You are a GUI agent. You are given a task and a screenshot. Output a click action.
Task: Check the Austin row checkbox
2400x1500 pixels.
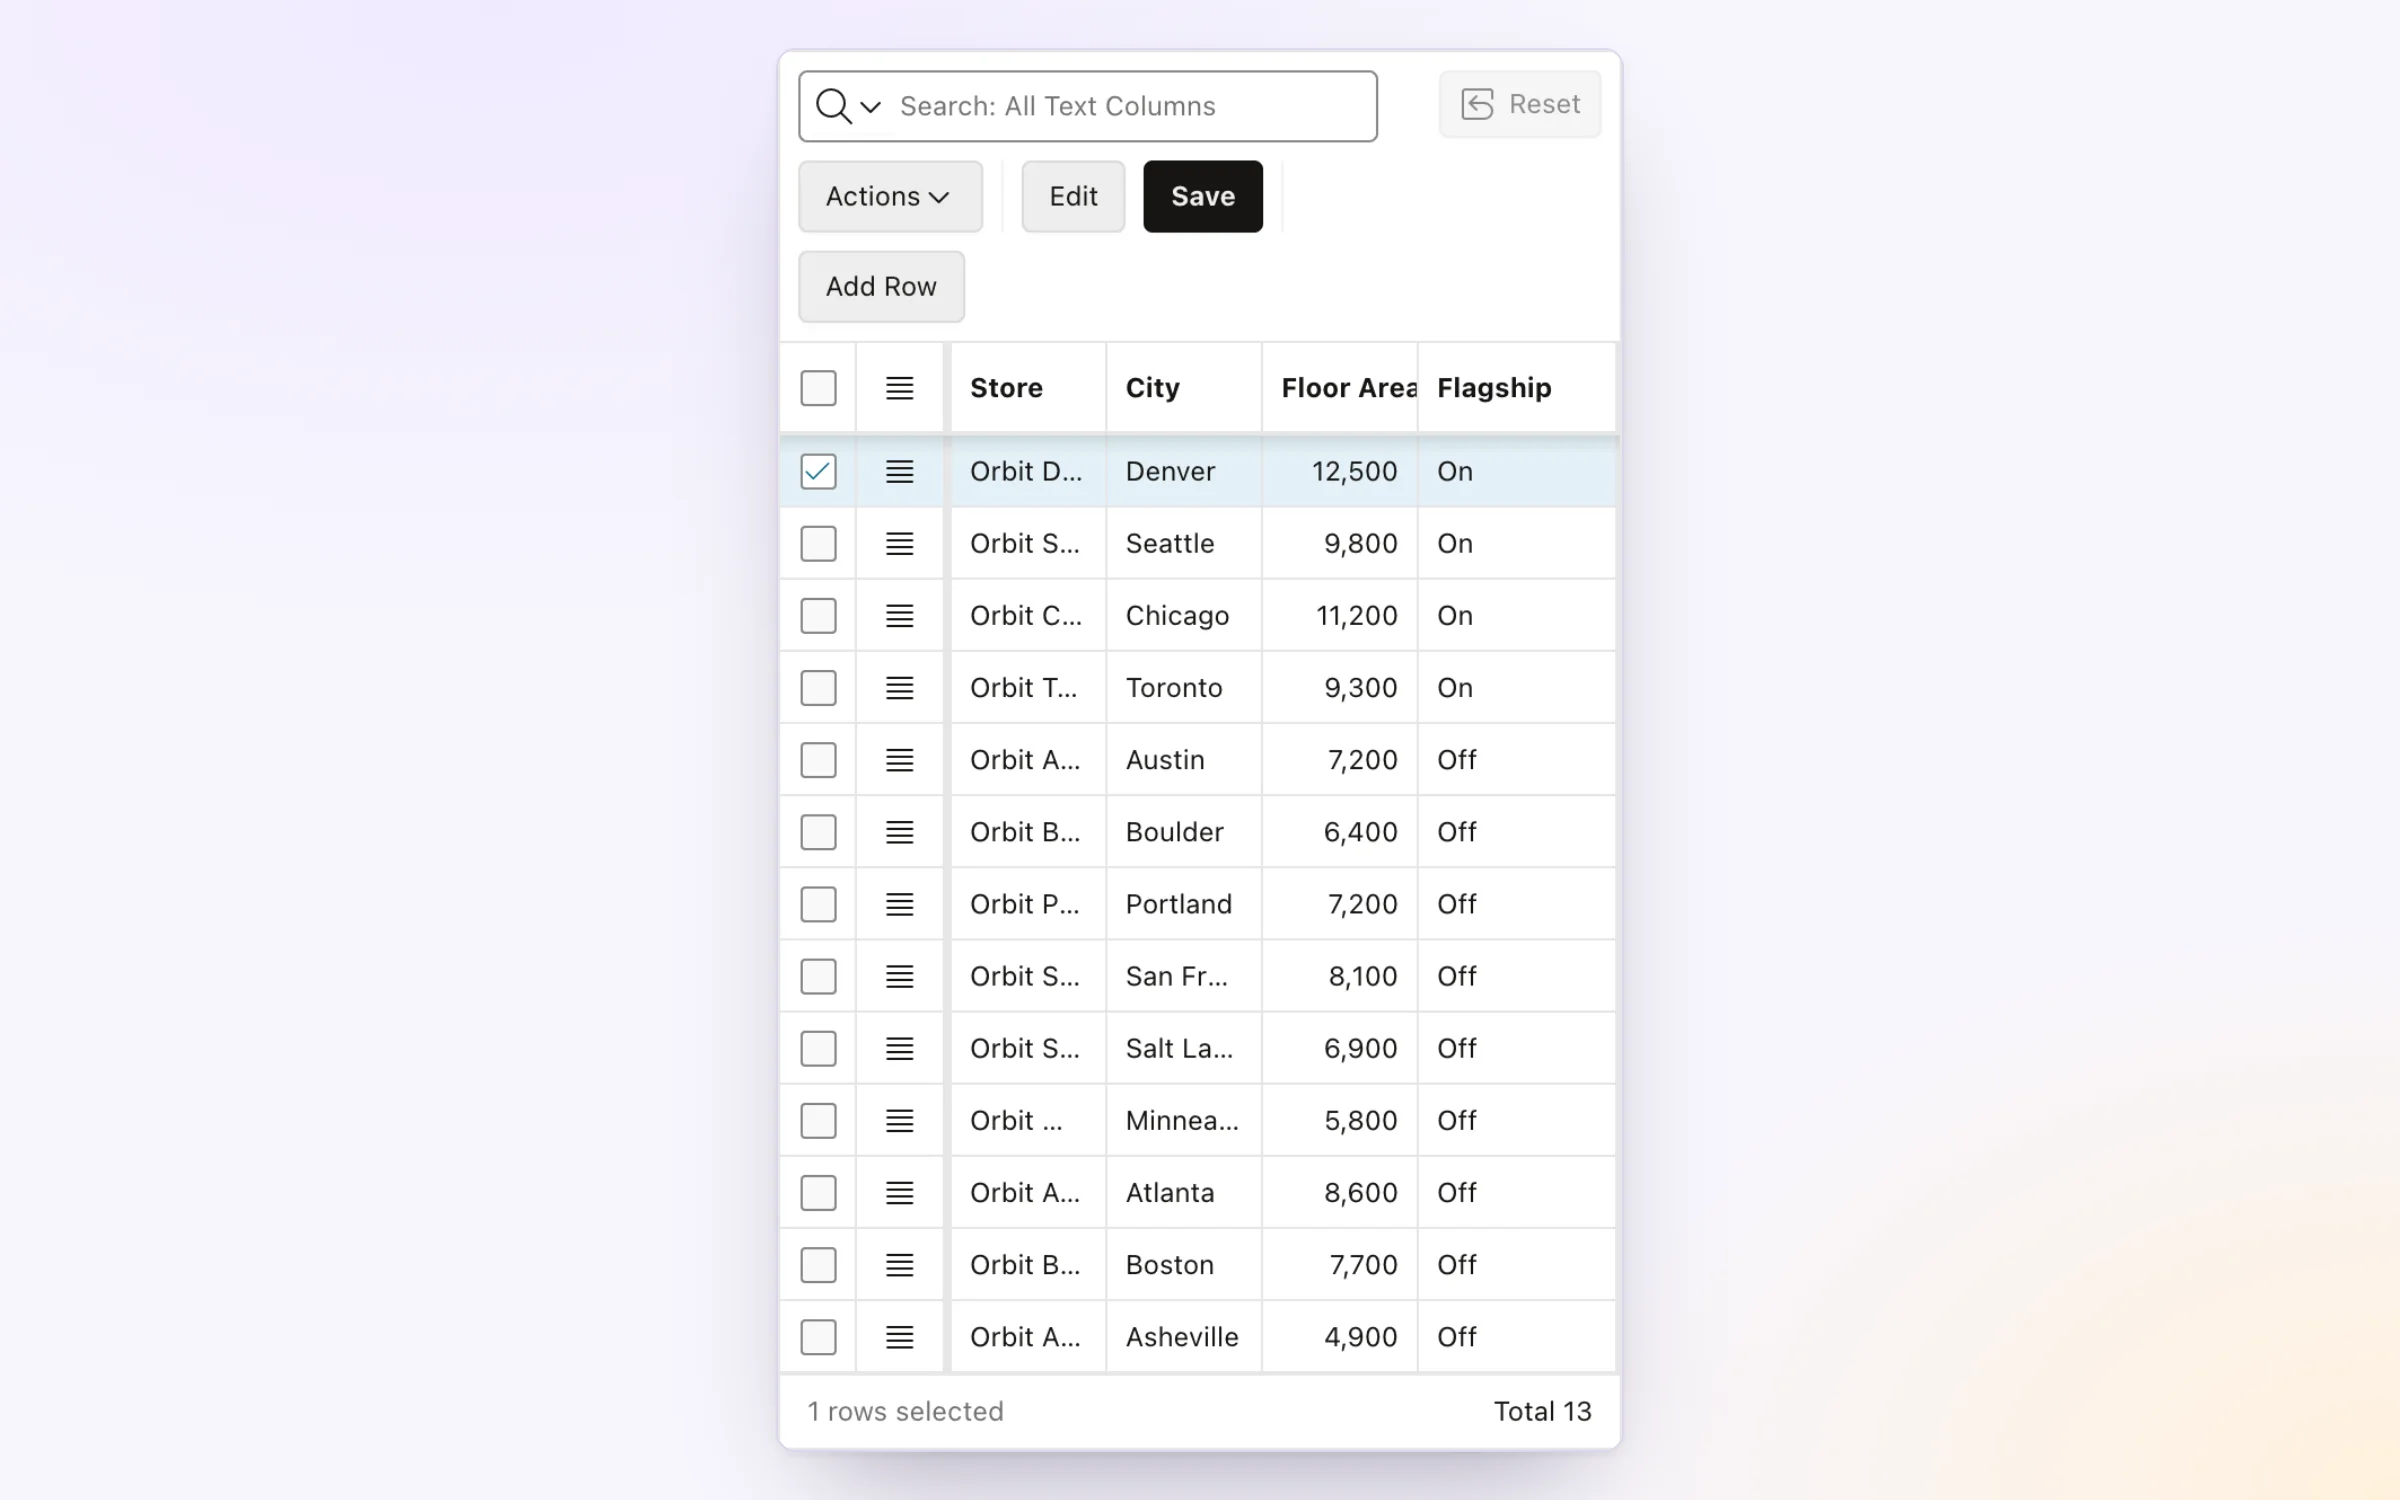[x=818, y=759]
